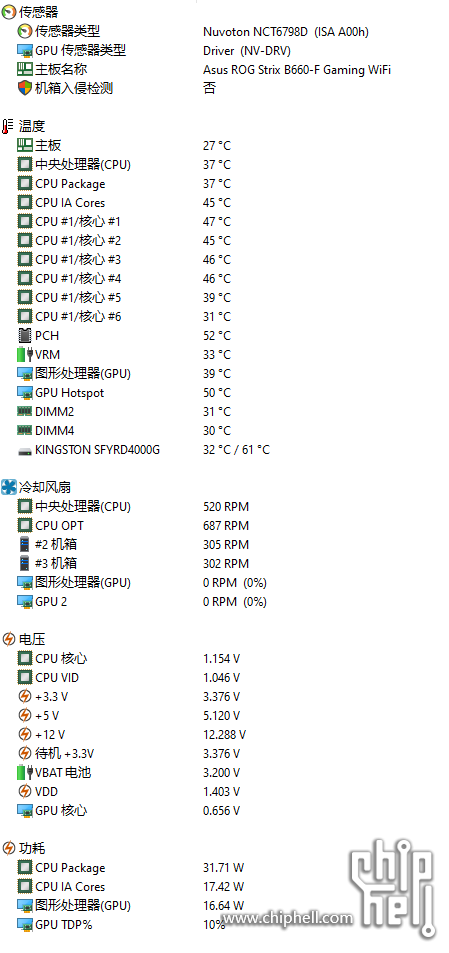Click the CPU 核心 voltage label
The width and height of the screenshot is (449, 953).
(61, 658)
